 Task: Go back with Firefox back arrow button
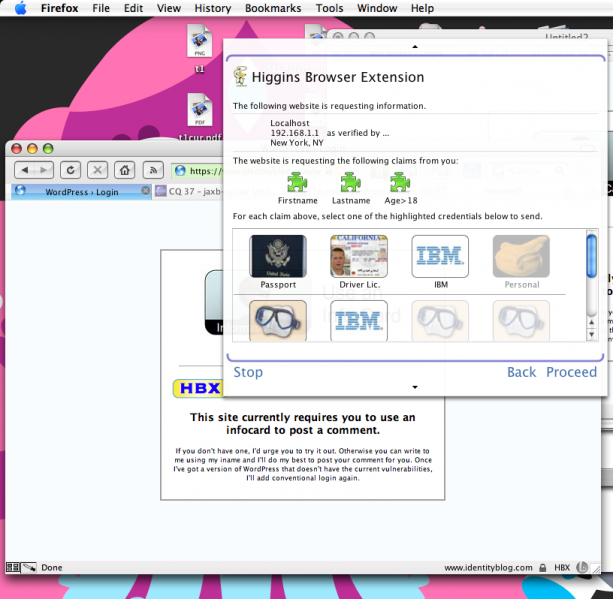point(24,170)
